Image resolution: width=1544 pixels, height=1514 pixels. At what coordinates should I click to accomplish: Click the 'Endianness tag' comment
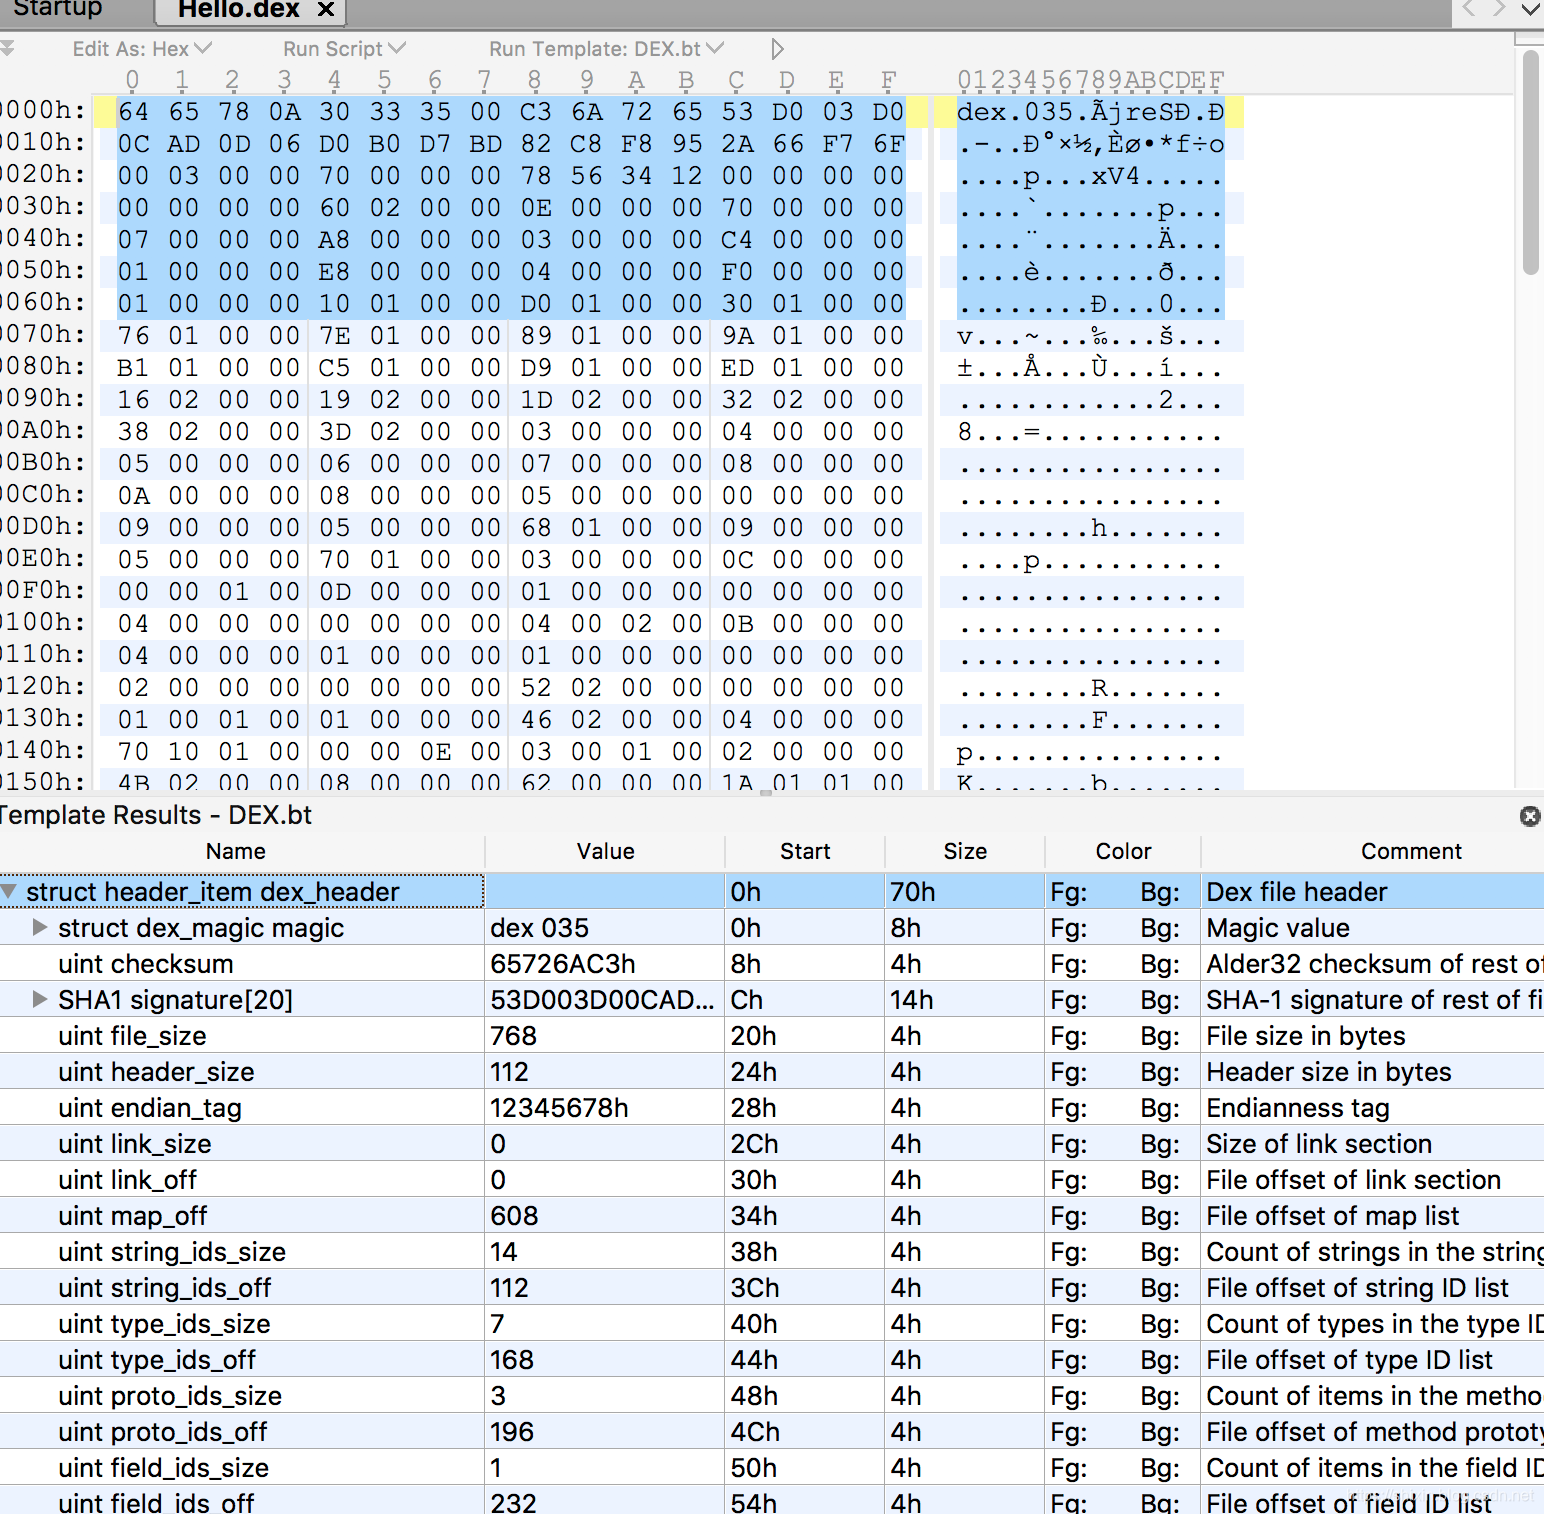coord(1298,1107)
